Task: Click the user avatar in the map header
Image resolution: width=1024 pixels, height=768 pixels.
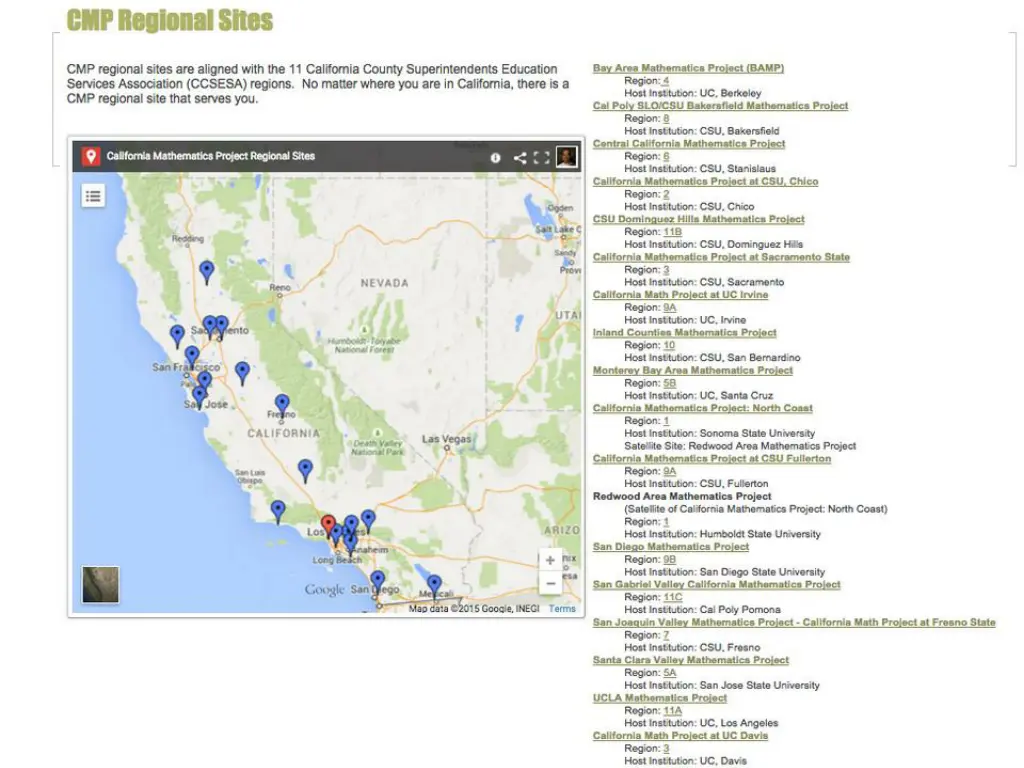Action: (x=566, y=157)
